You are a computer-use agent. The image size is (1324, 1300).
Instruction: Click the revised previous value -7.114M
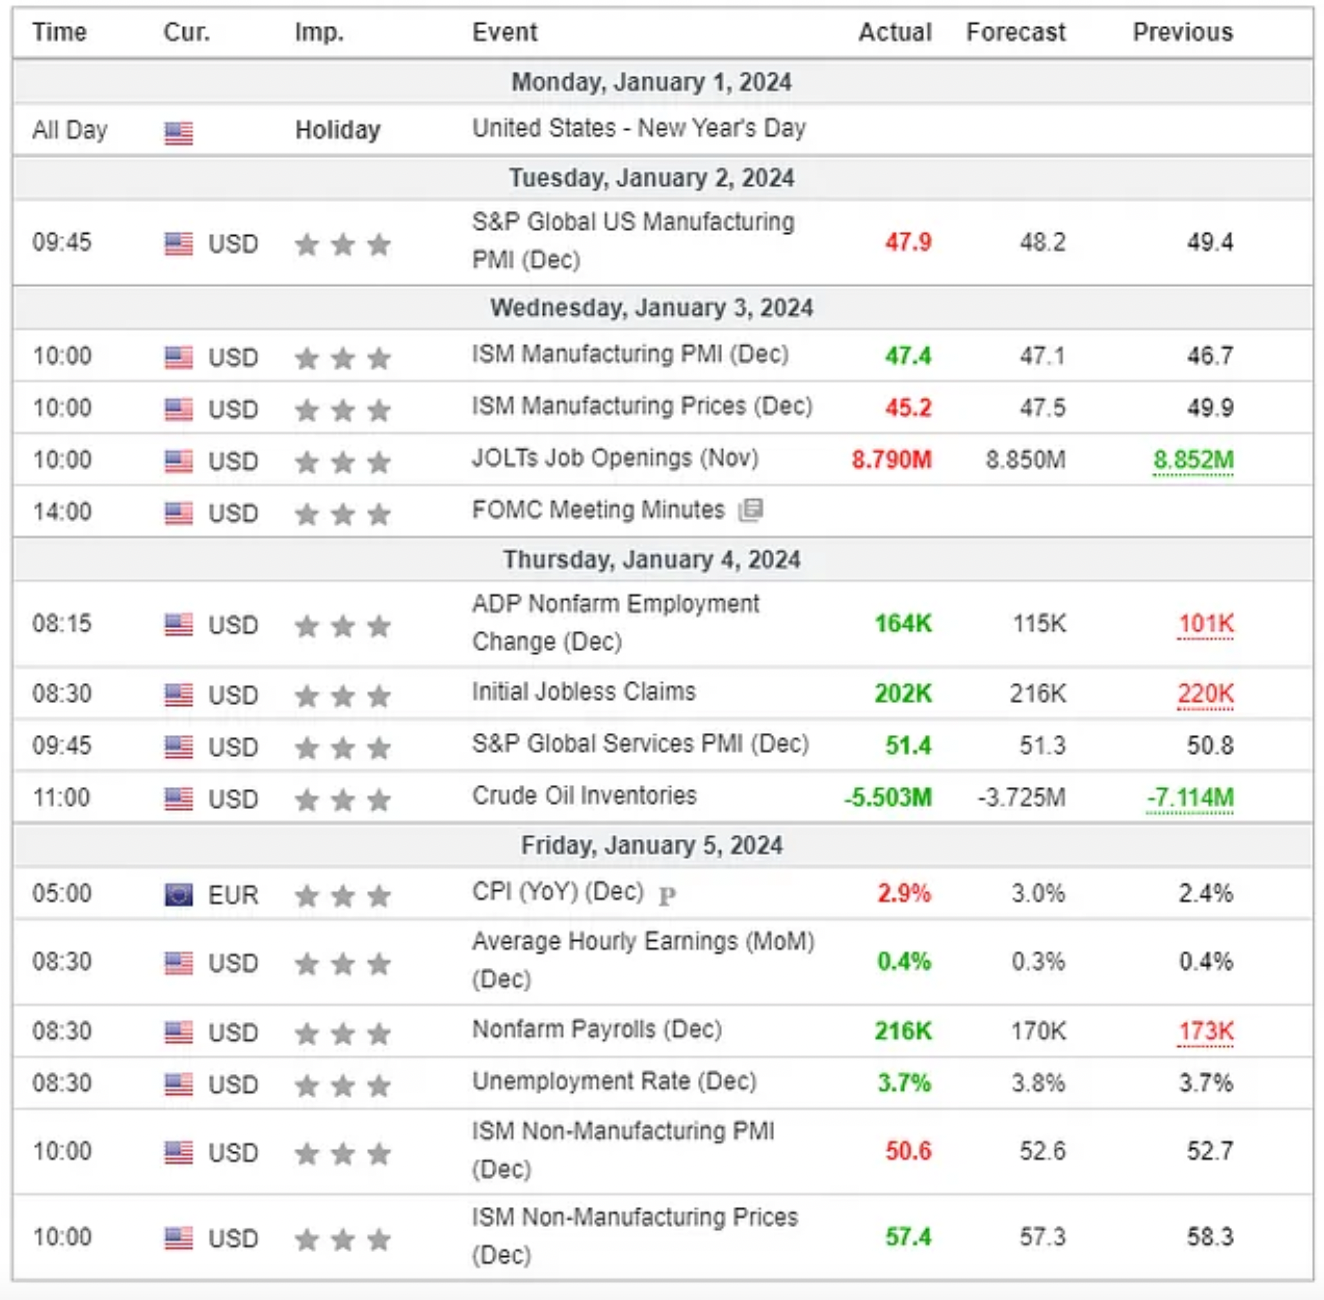pos(1190,798)
